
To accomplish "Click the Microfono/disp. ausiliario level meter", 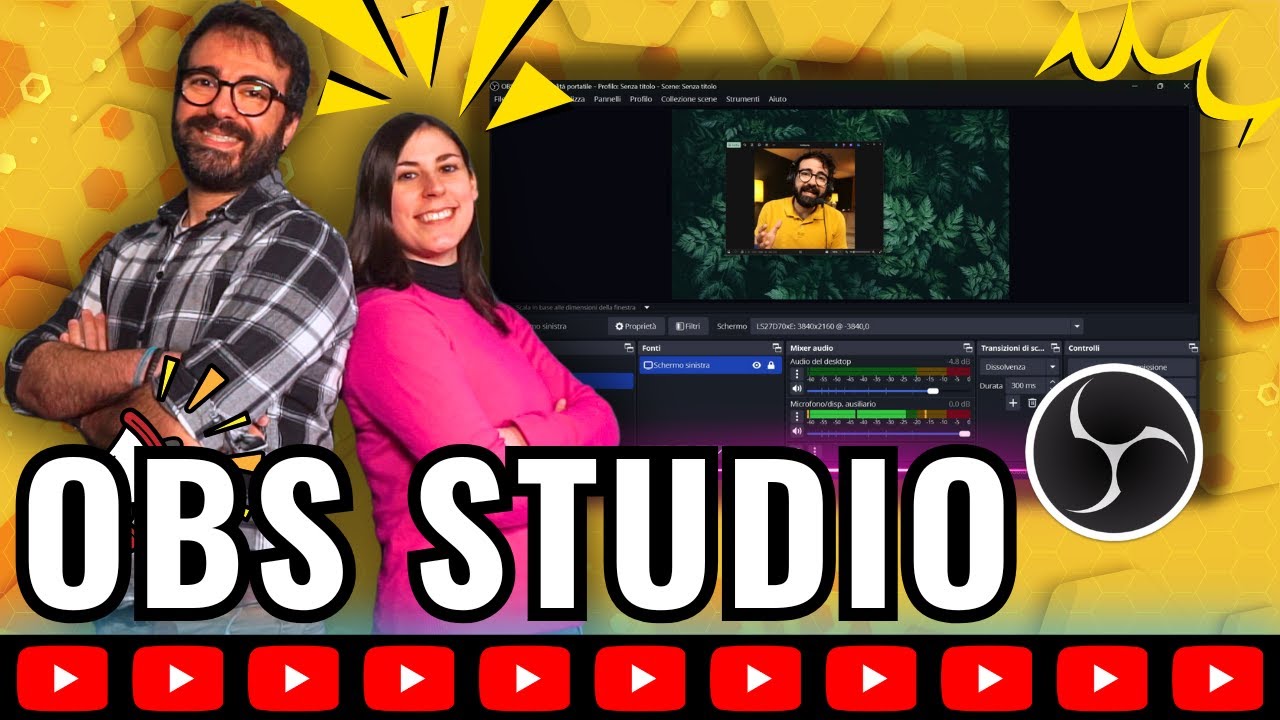I will pos(888,414).
